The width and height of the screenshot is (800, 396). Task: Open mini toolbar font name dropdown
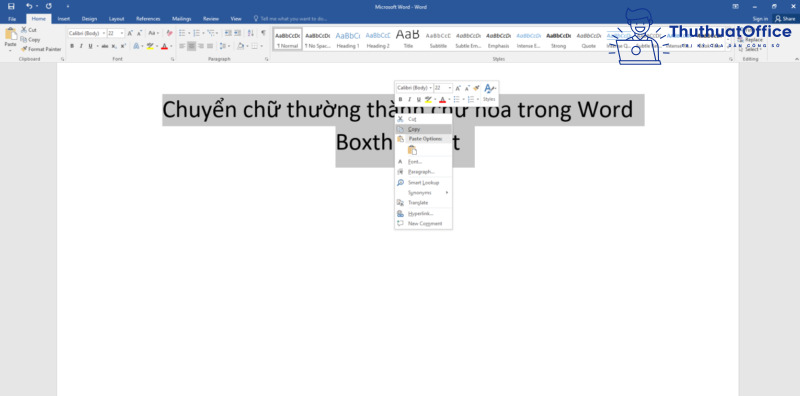pyautogui.click(x=431, y=88)
